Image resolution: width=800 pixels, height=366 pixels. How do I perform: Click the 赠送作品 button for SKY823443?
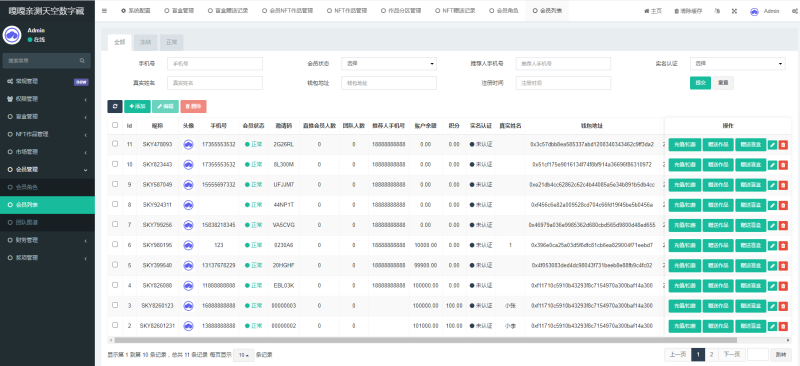(x=718, y=165)
